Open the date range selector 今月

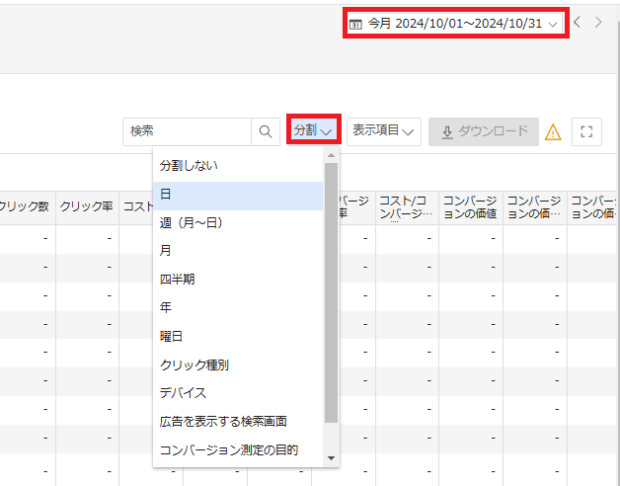coord(455,22)
